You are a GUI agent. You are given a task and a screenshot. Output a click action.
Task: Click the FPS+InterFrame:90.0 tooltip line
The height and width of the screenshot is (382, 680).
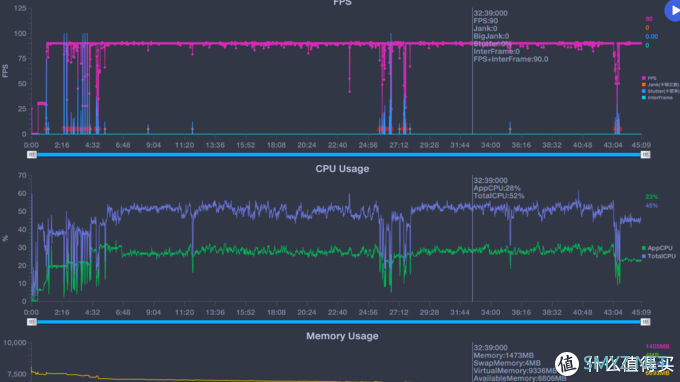511,59
